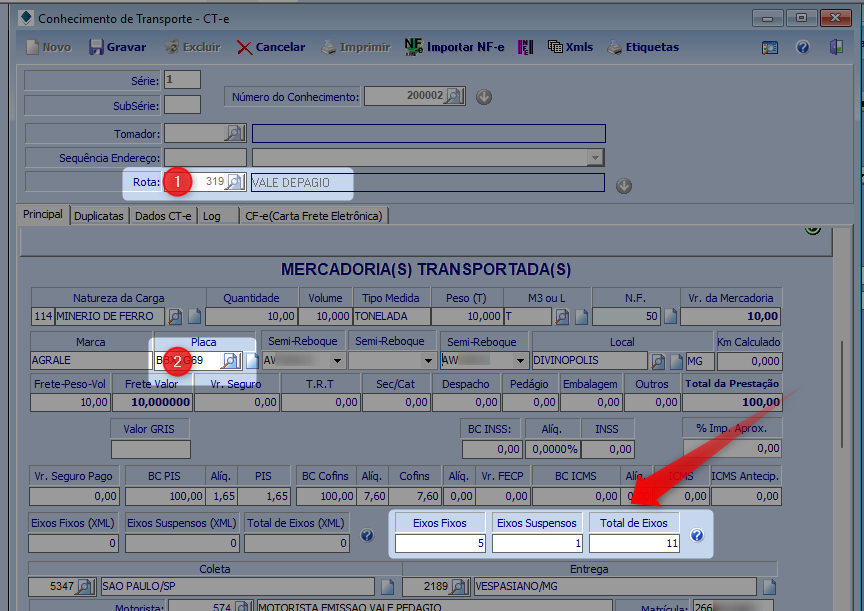864x611 pixels.
Task: Click the Placa search magnifier icon
Action: (x=230, y=361)
